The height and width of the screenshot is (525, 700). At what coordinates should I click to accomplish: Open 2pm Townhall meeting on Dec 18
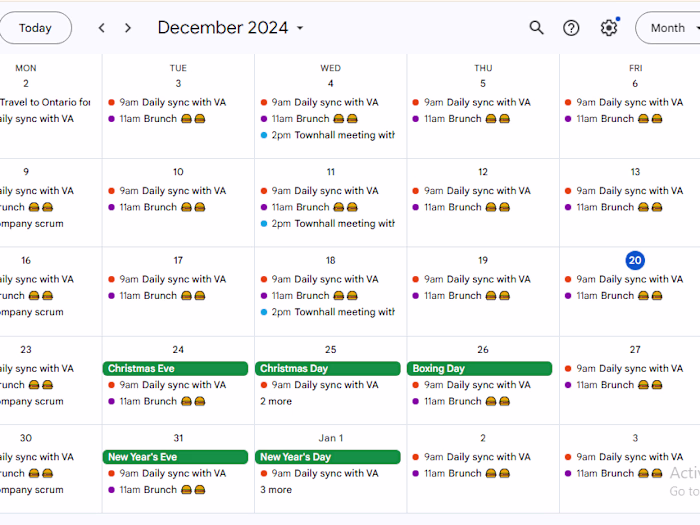click(328, 312)
